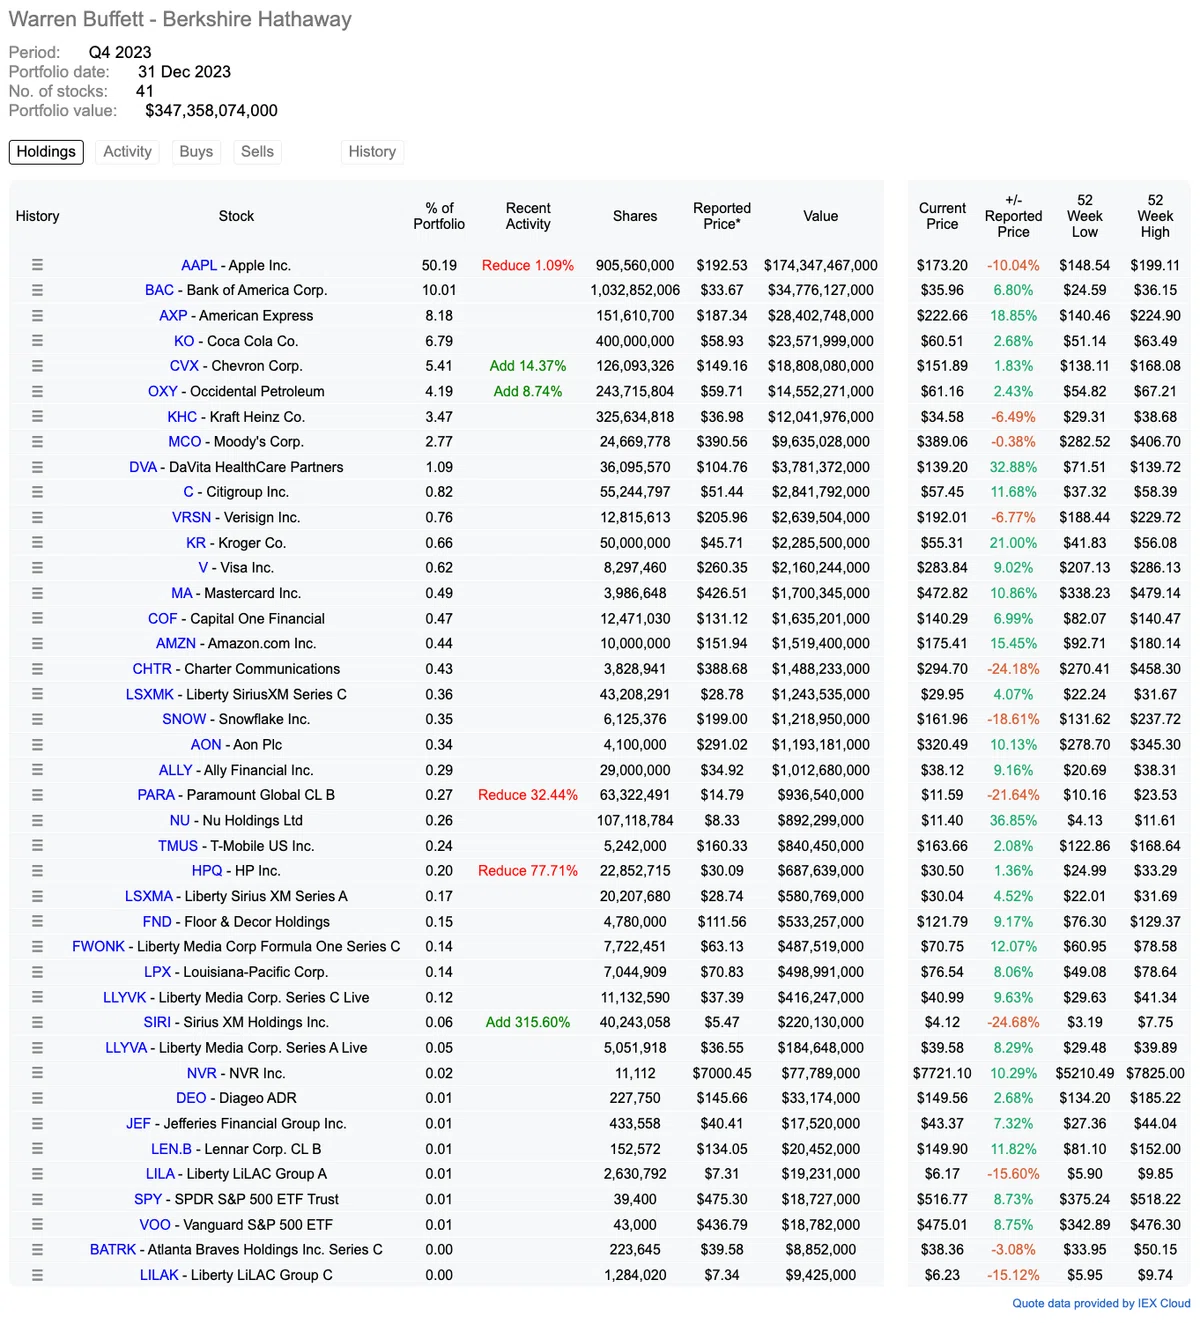Open the KHC ticker link
Viewport: 1200px width, 1323px height.
tap(182, 416)
